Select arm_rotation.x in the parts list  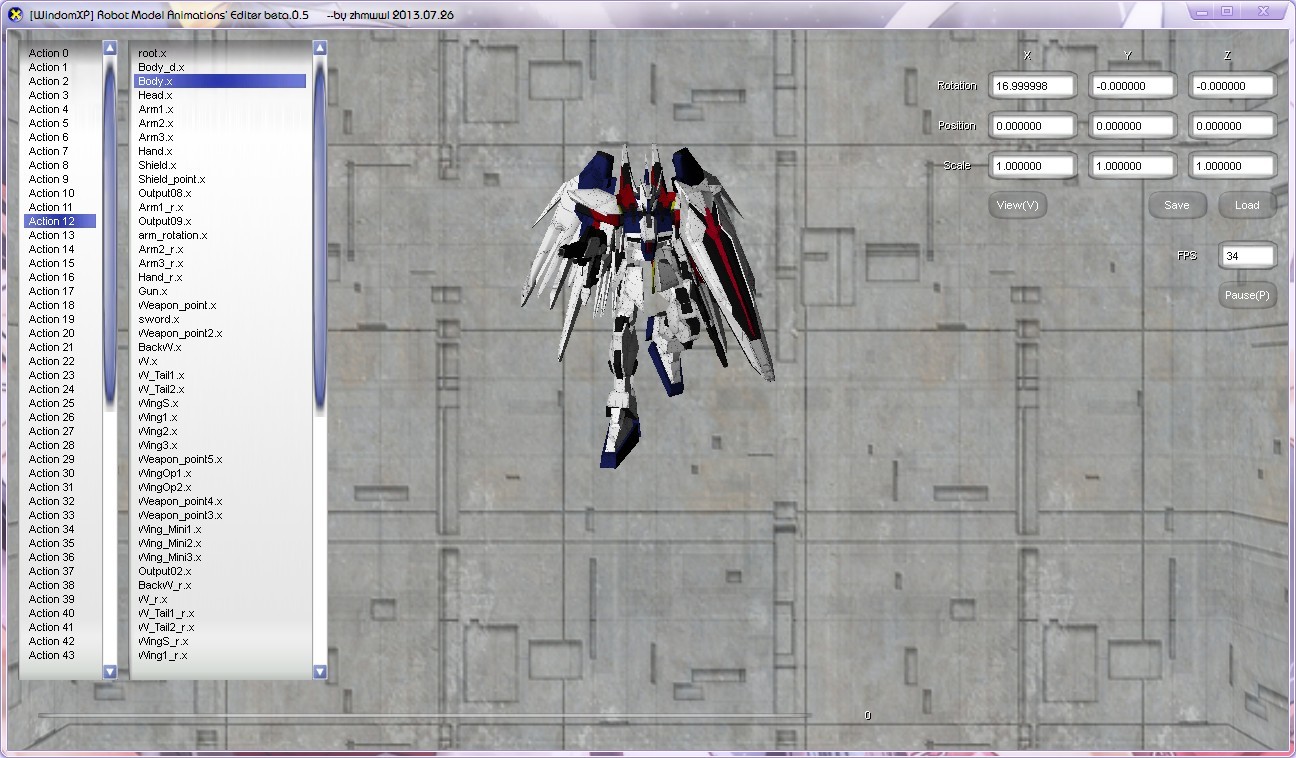click(220, 235)
